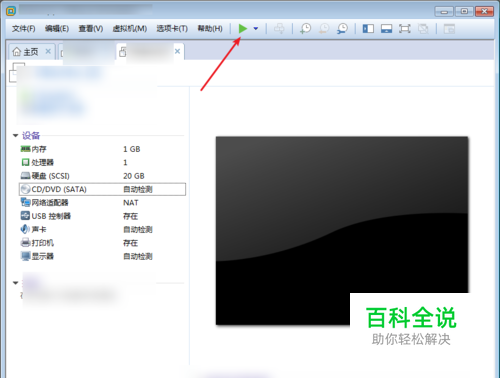Viewport: 500px width, 378px height.
Task: Click the 20 GB disk size value
Action: pos(134,176)
